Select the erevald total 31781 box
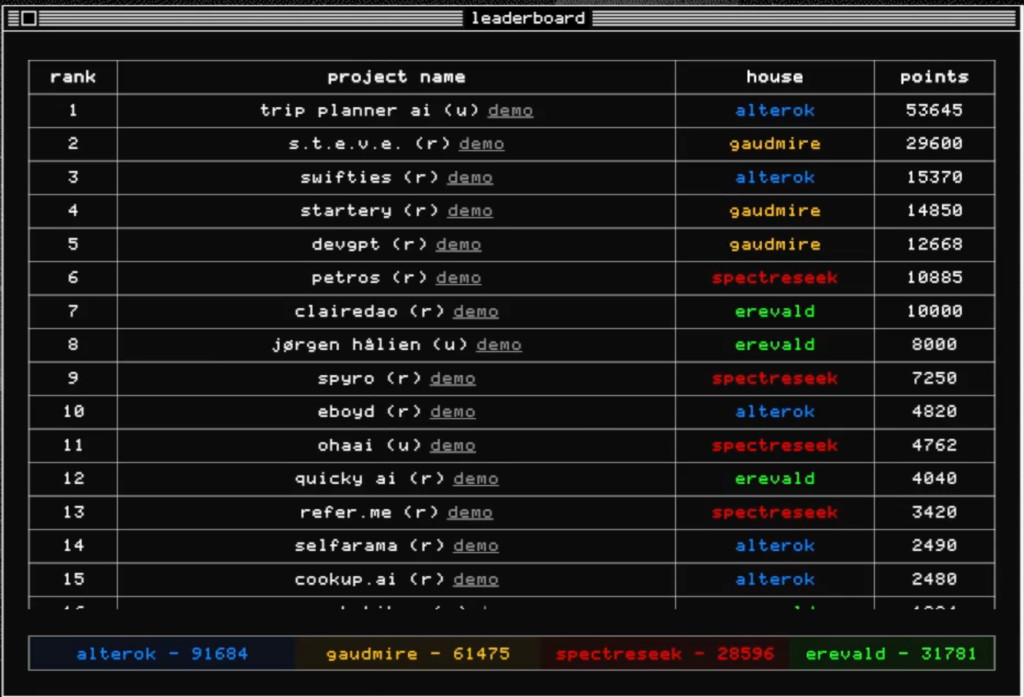This screenshot has height=697, width=1024. tap(891, 653)
